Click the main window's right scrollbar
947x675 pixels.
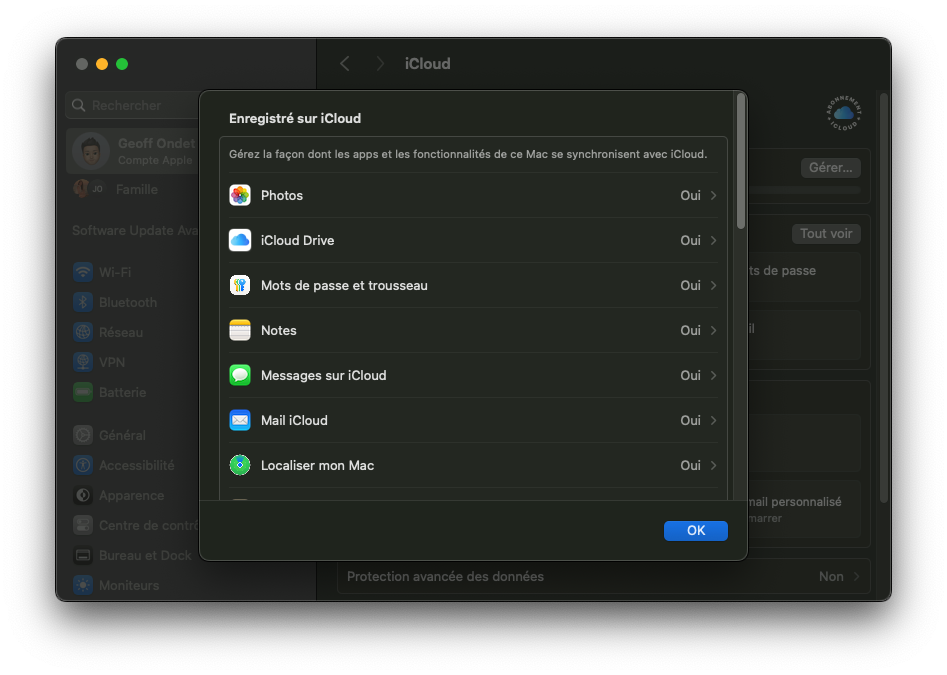click(884, 297)
